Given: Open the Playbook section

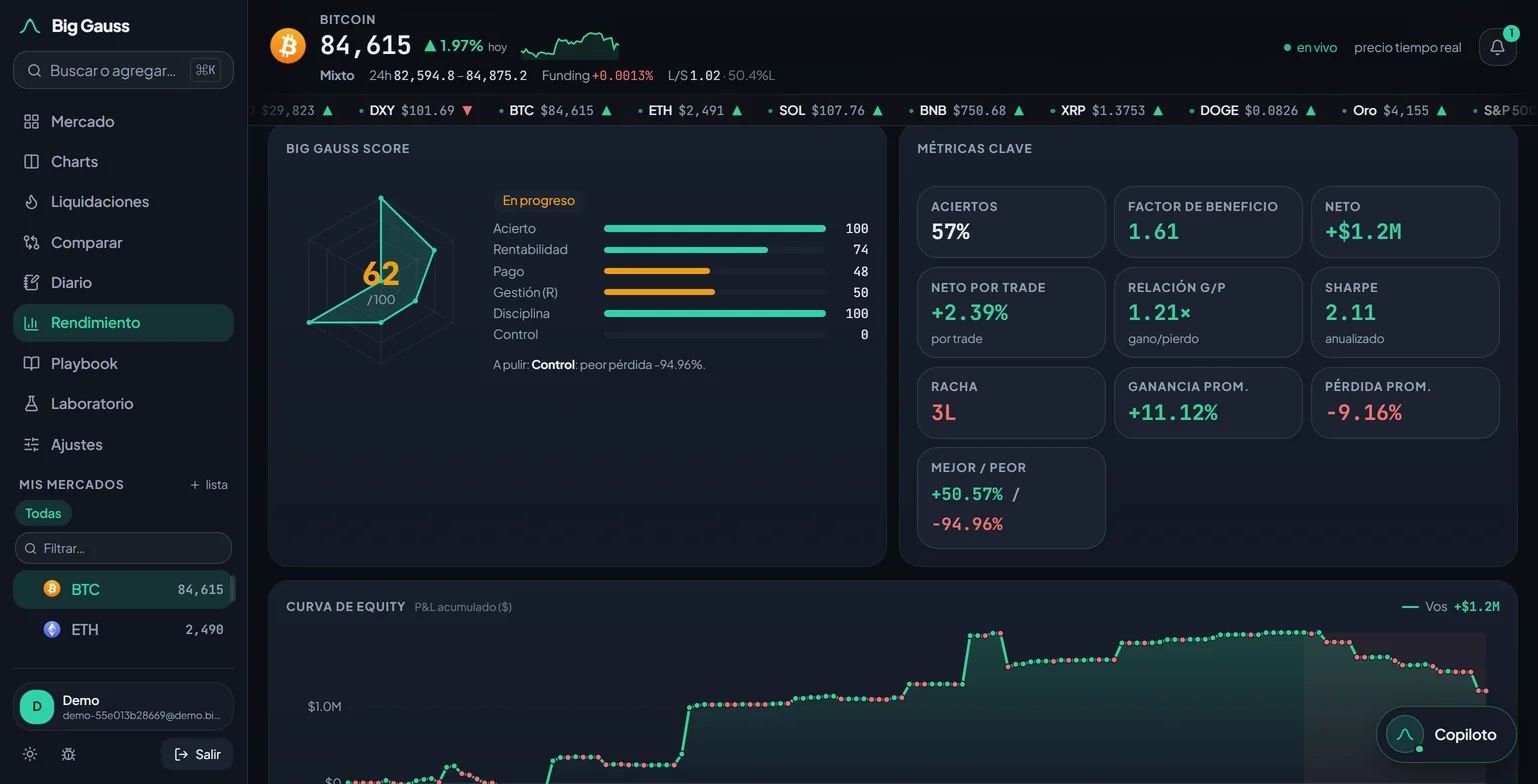Looking at the screenshot, I should click(x=123, y=363).
